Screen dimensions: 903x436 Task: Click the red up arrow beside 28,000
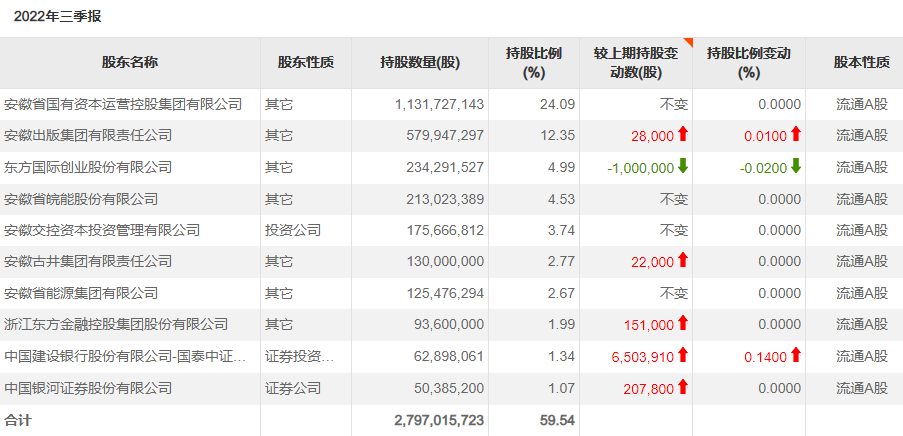(683, 135)
